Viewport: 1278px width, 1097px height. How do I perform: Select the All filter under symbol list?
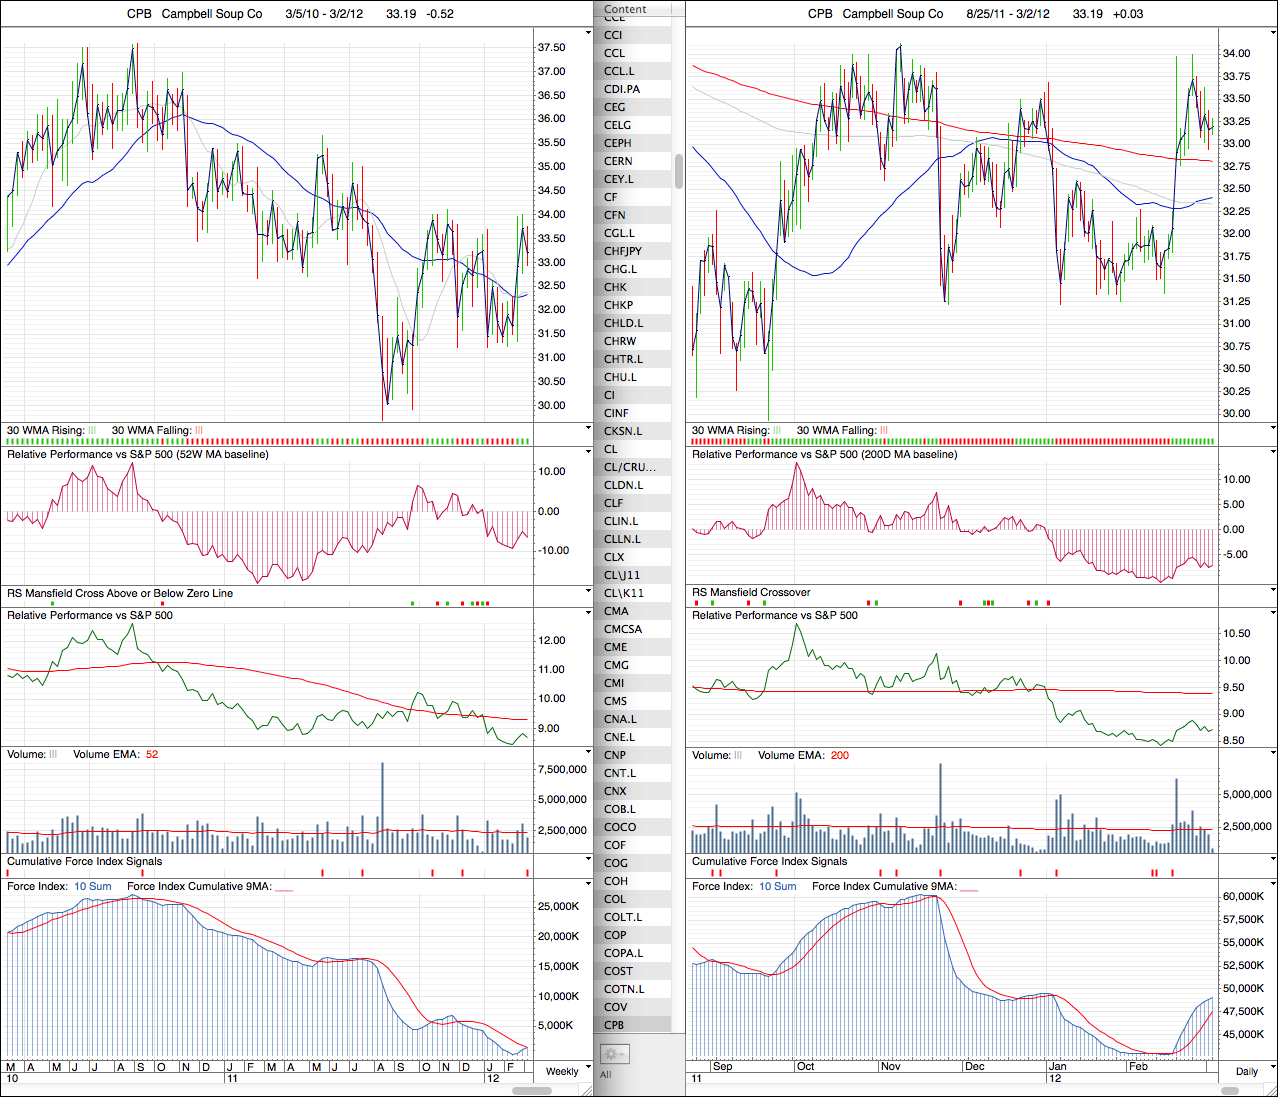coord(606,1074)
